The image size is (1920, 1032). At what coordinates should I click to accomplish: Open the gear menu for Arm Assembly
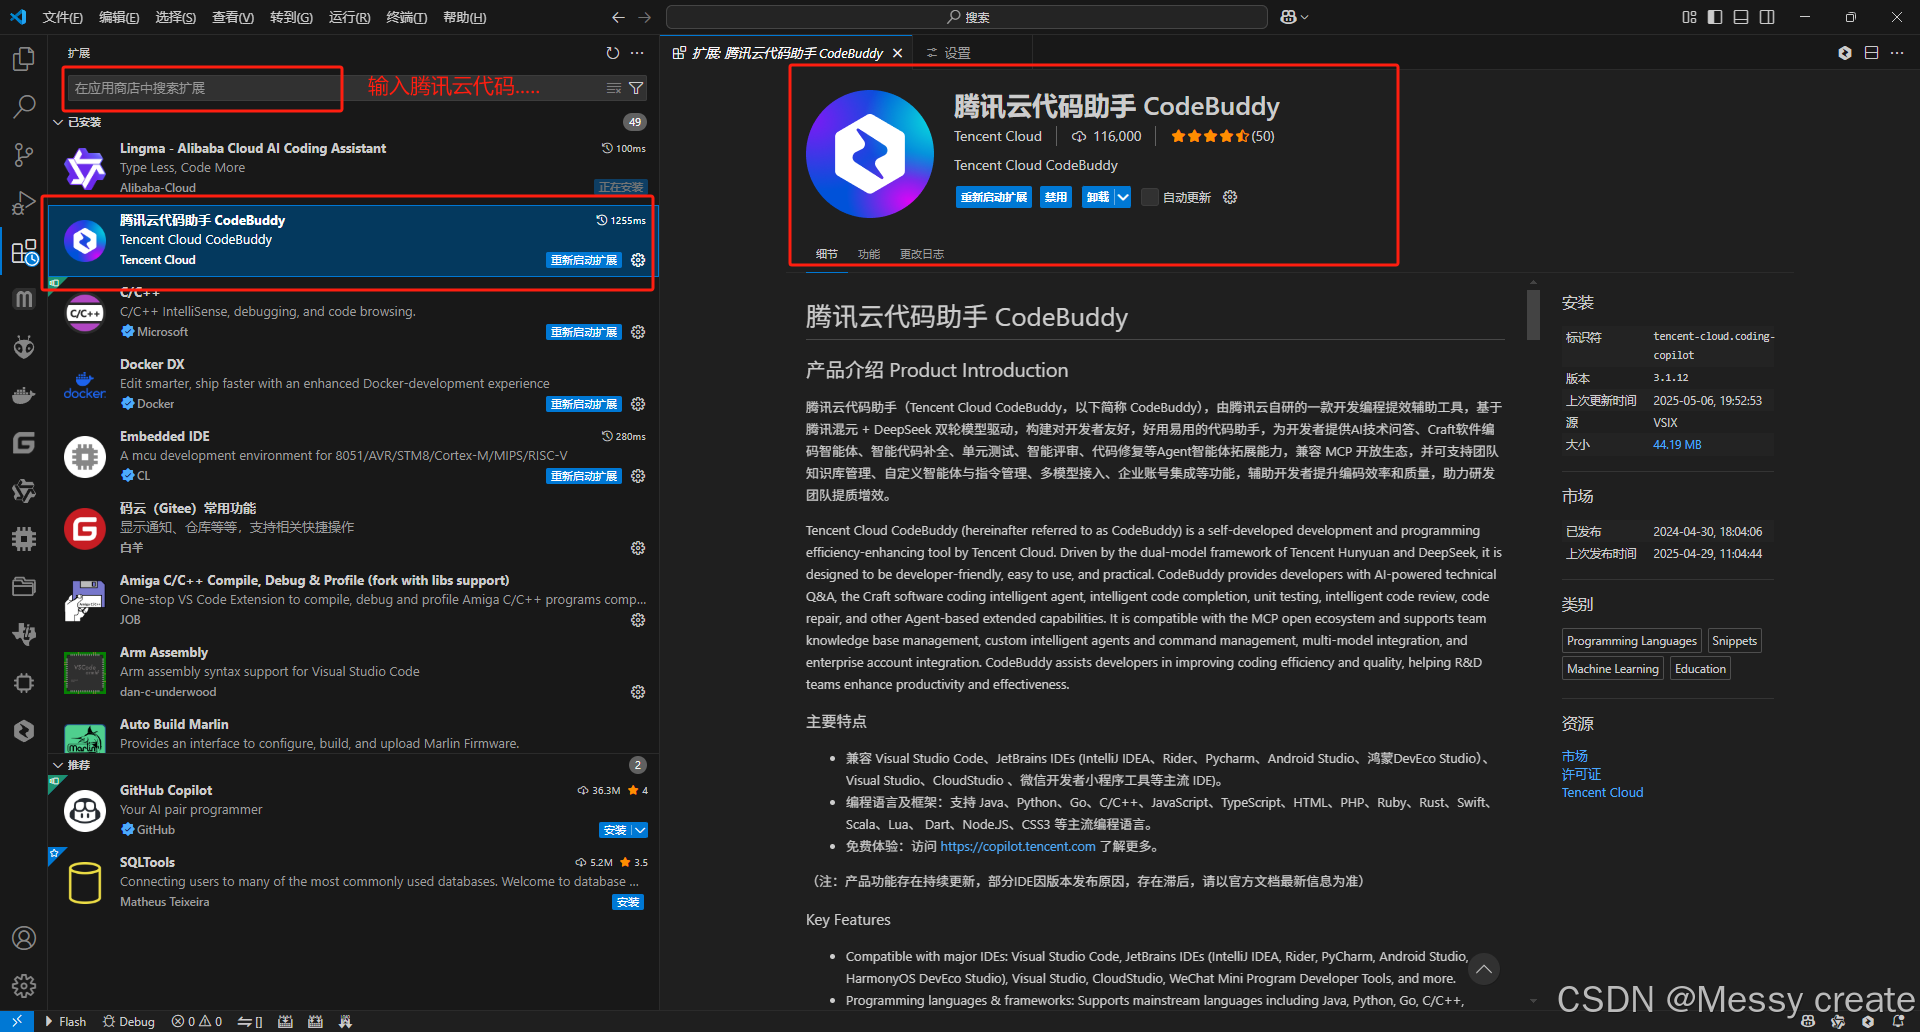coord(638,692)
